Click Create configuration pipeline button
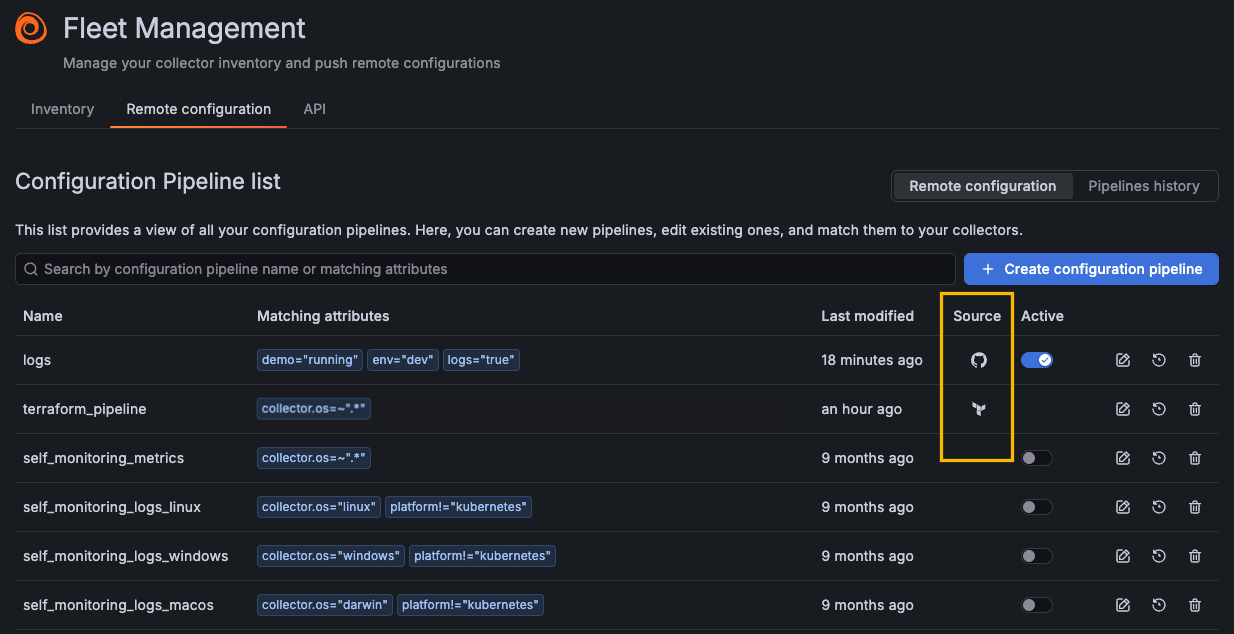The image size is (1234, 634). tap(1091, 269)
